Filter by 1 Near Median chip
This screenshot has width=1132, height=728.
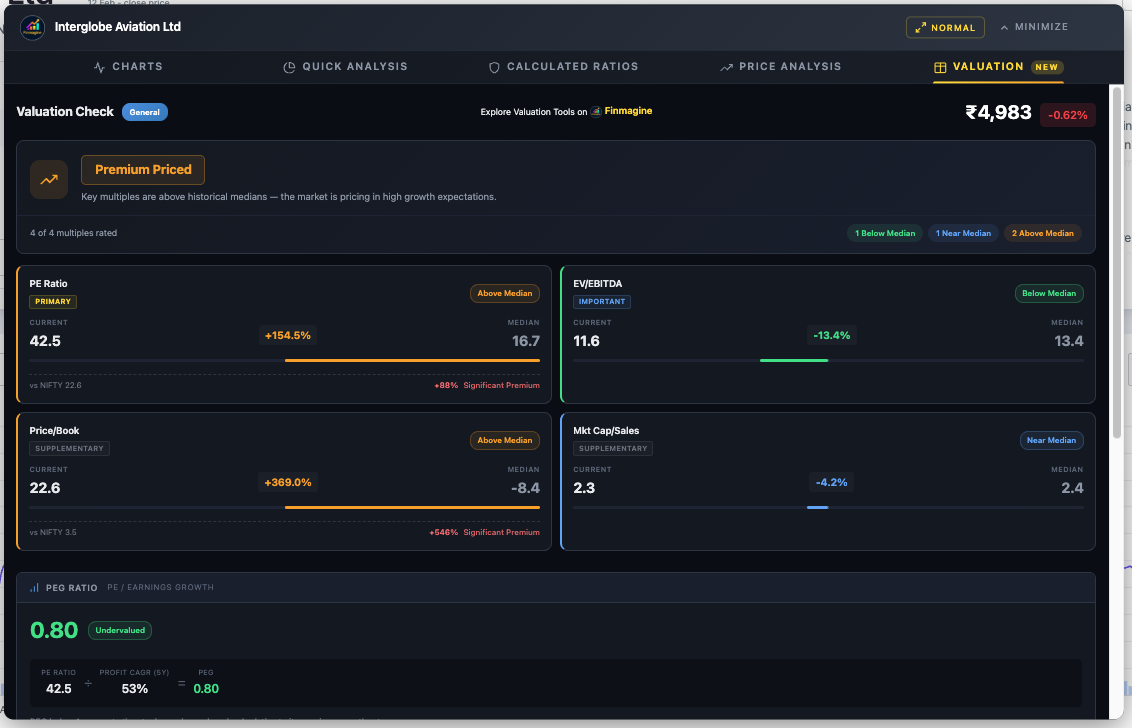(x=963, y=233)
